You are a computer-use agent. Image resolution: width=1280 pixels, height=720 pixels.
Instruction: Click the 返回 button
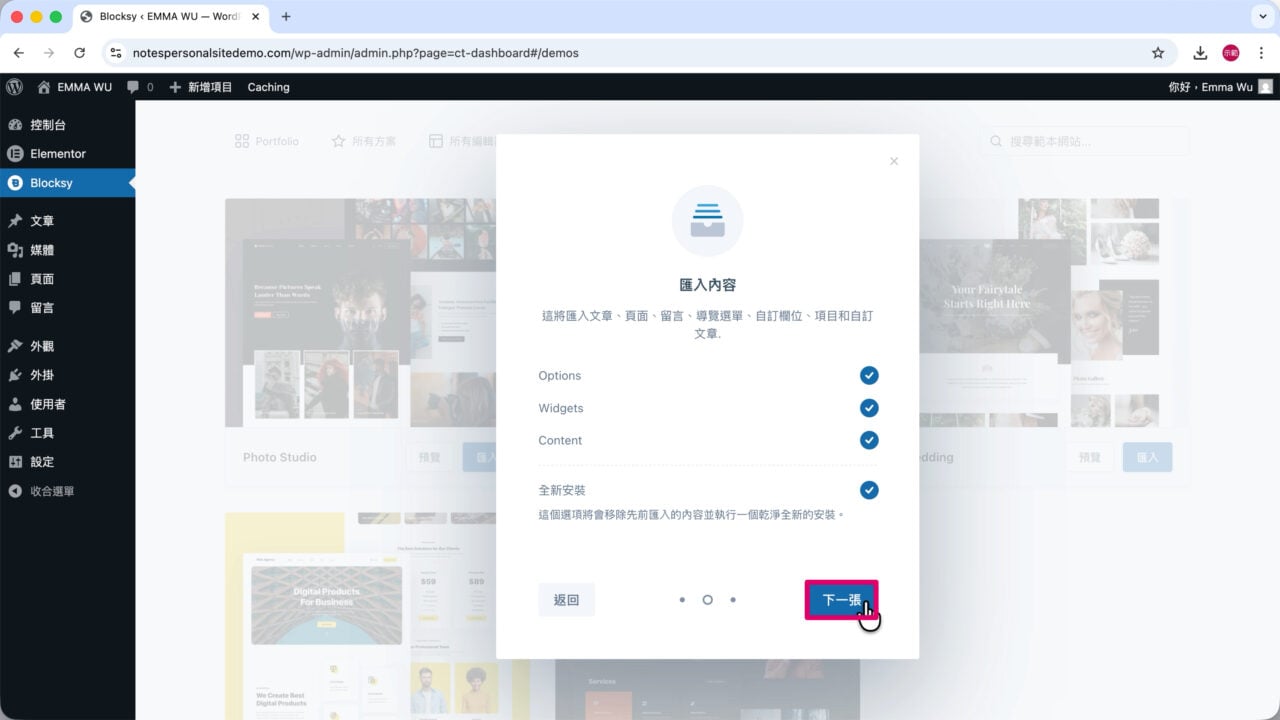[566, 600]
